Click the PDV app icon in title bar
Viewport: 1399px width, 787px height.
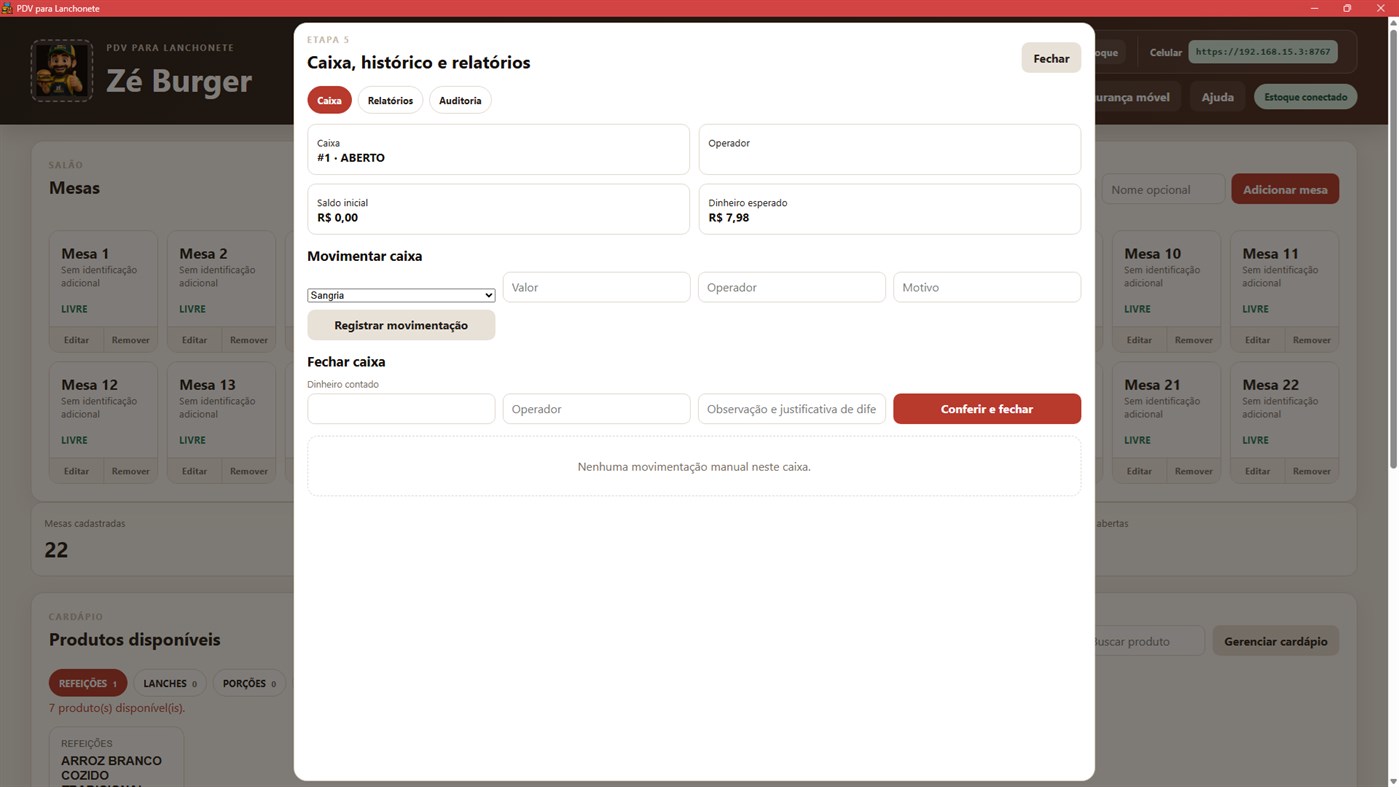7,8
